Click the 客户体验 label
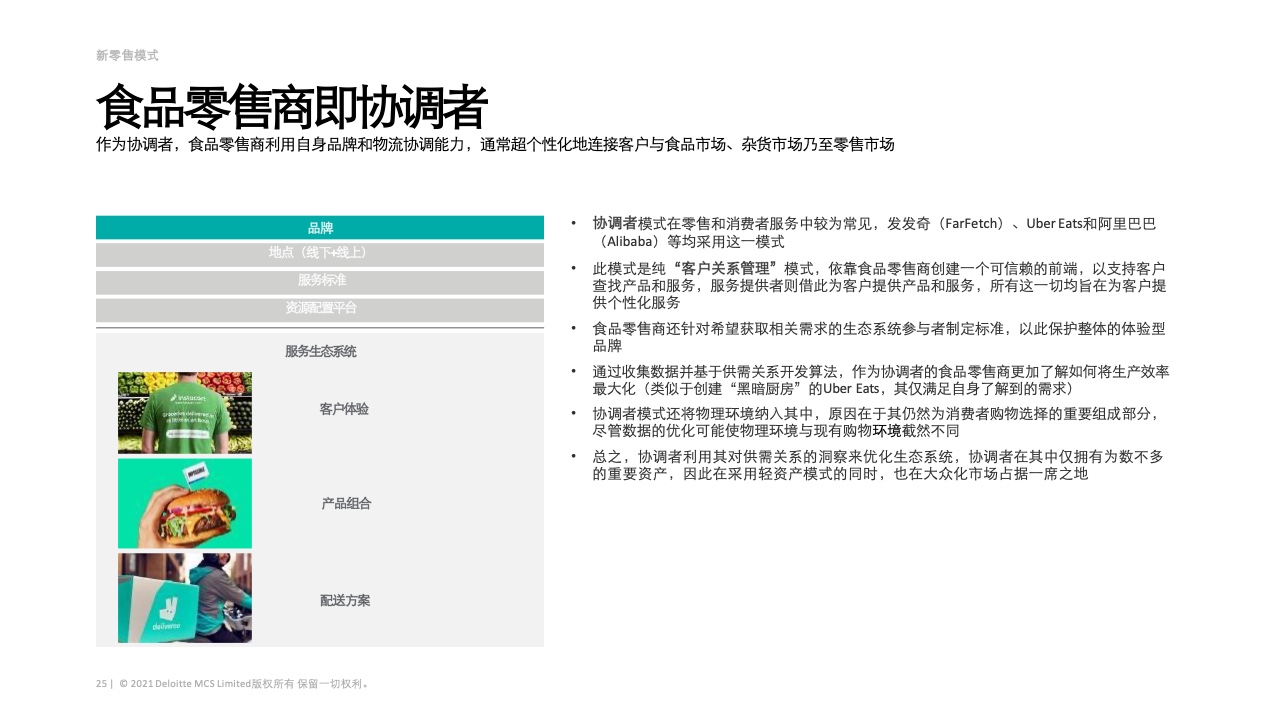The image size is (1280, 720). 344,409
